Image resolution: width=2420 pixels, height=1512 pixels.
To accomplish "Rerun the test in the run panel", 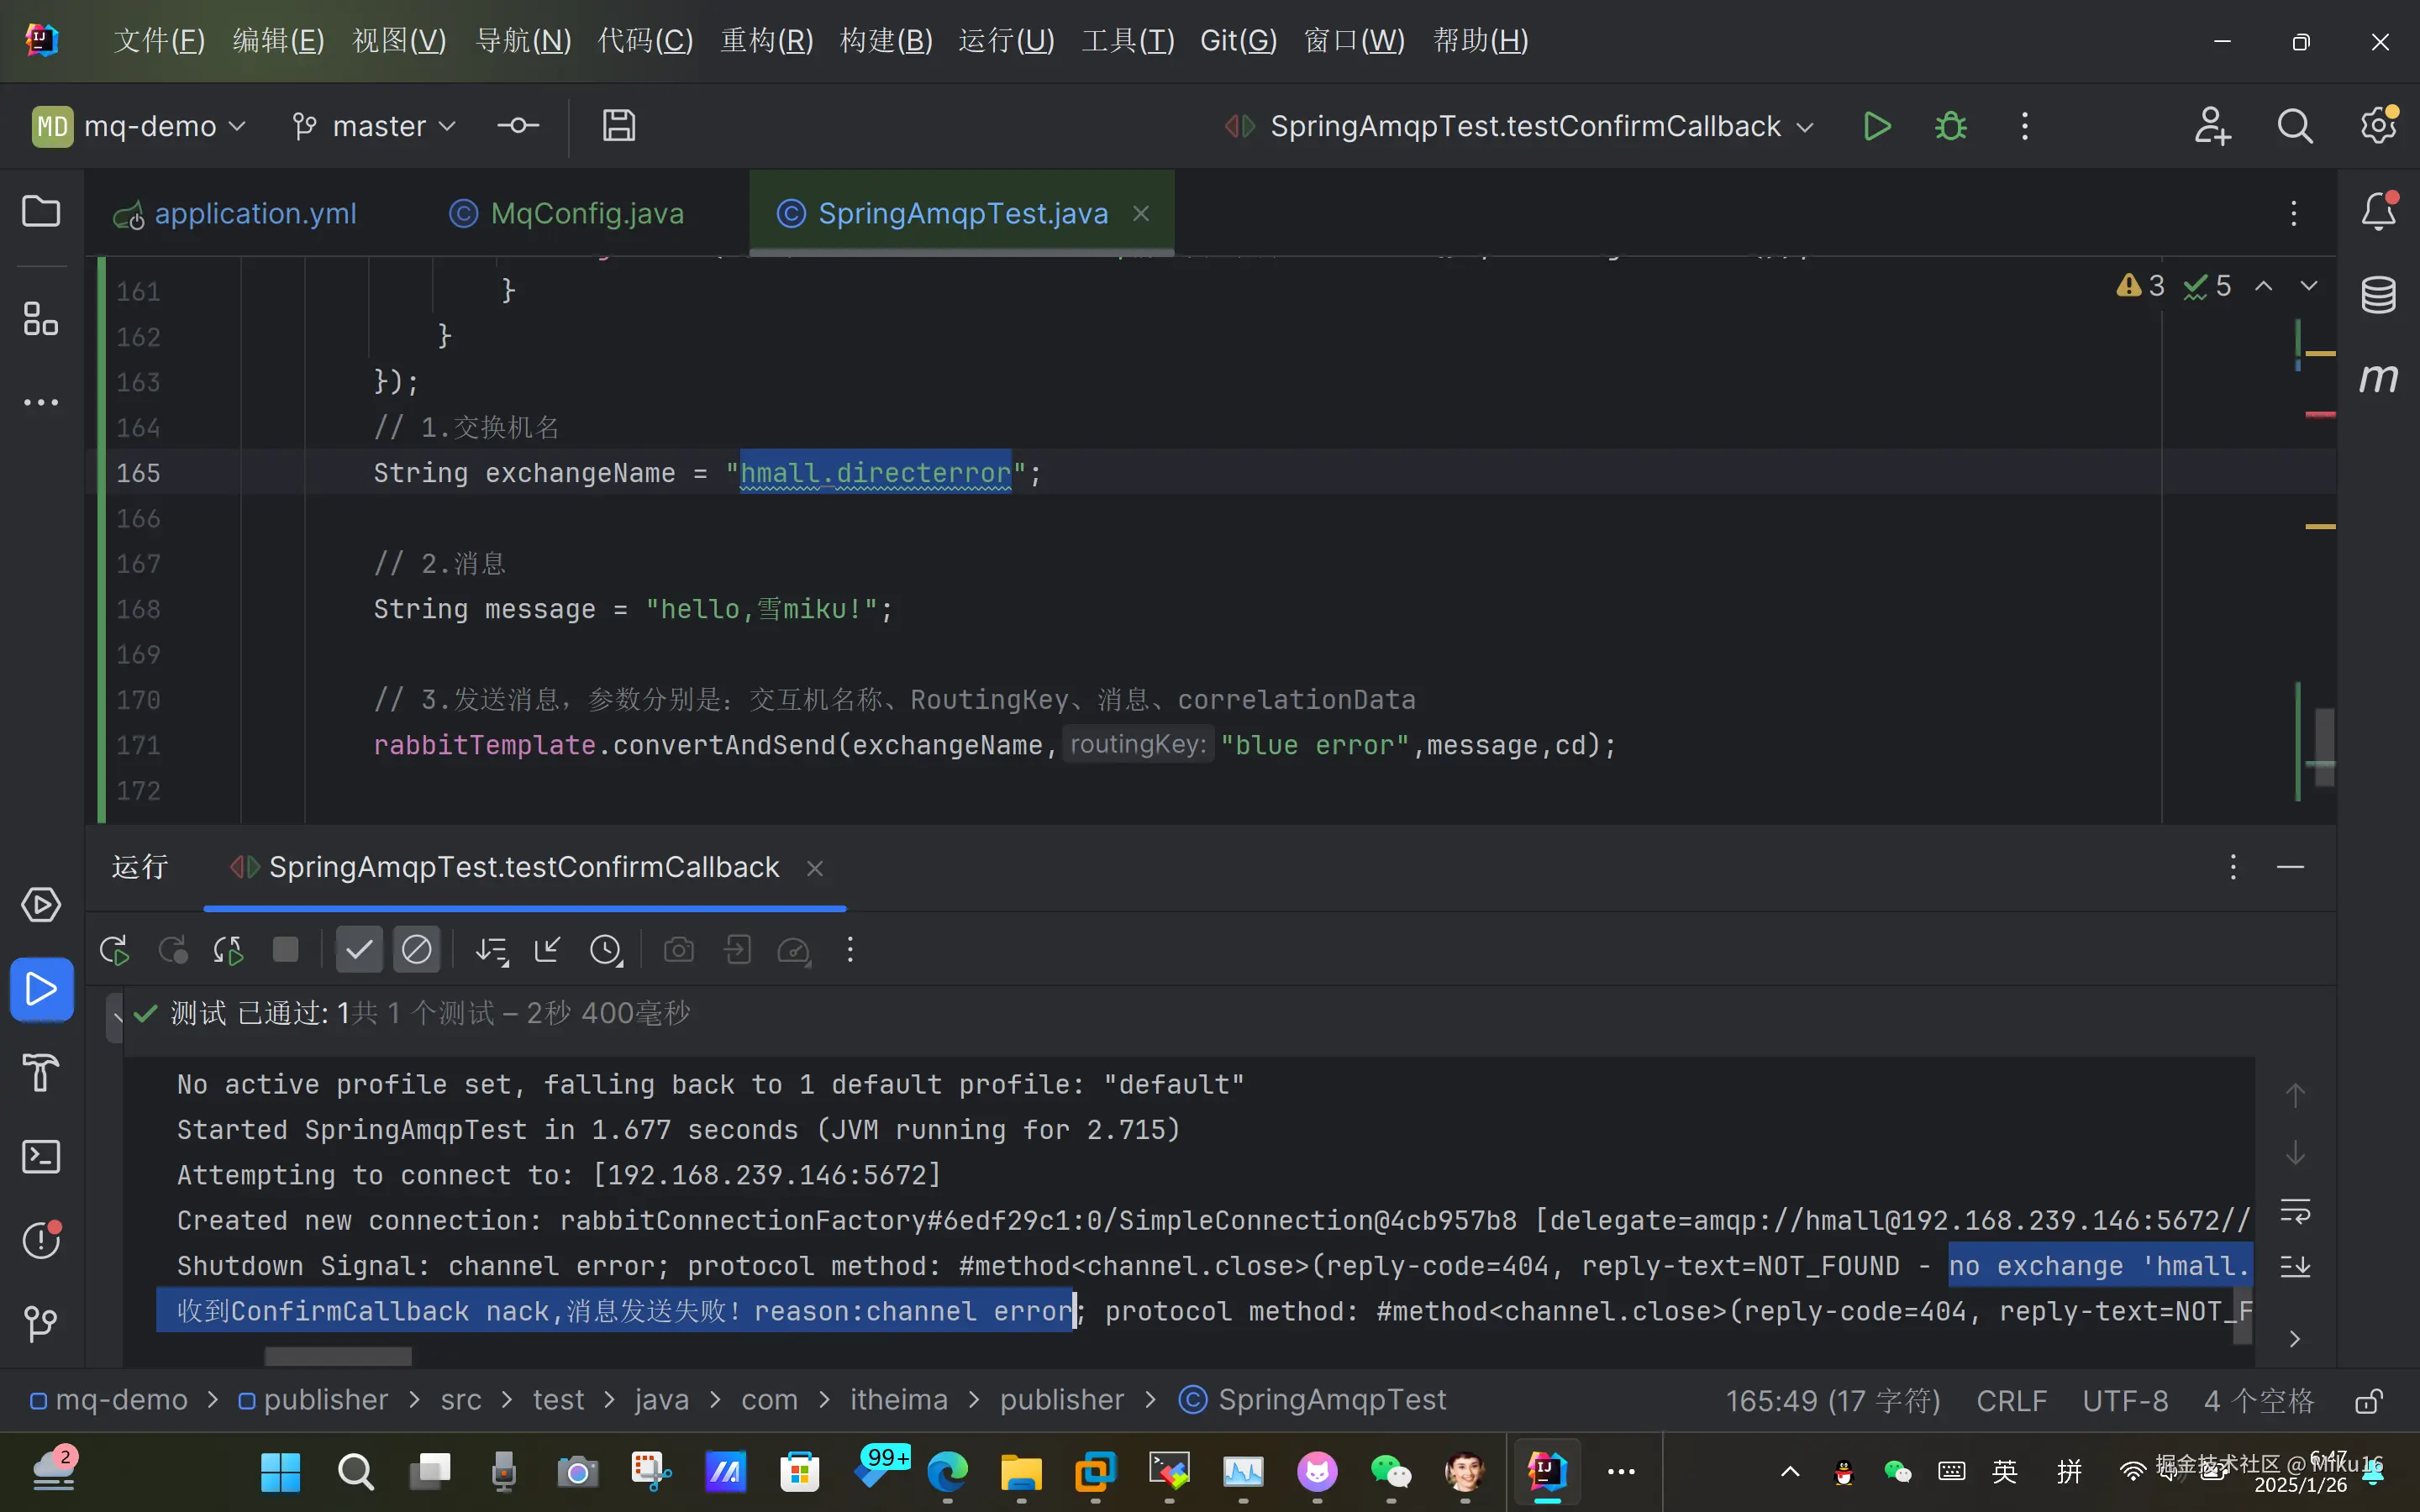I will point(114,950).
